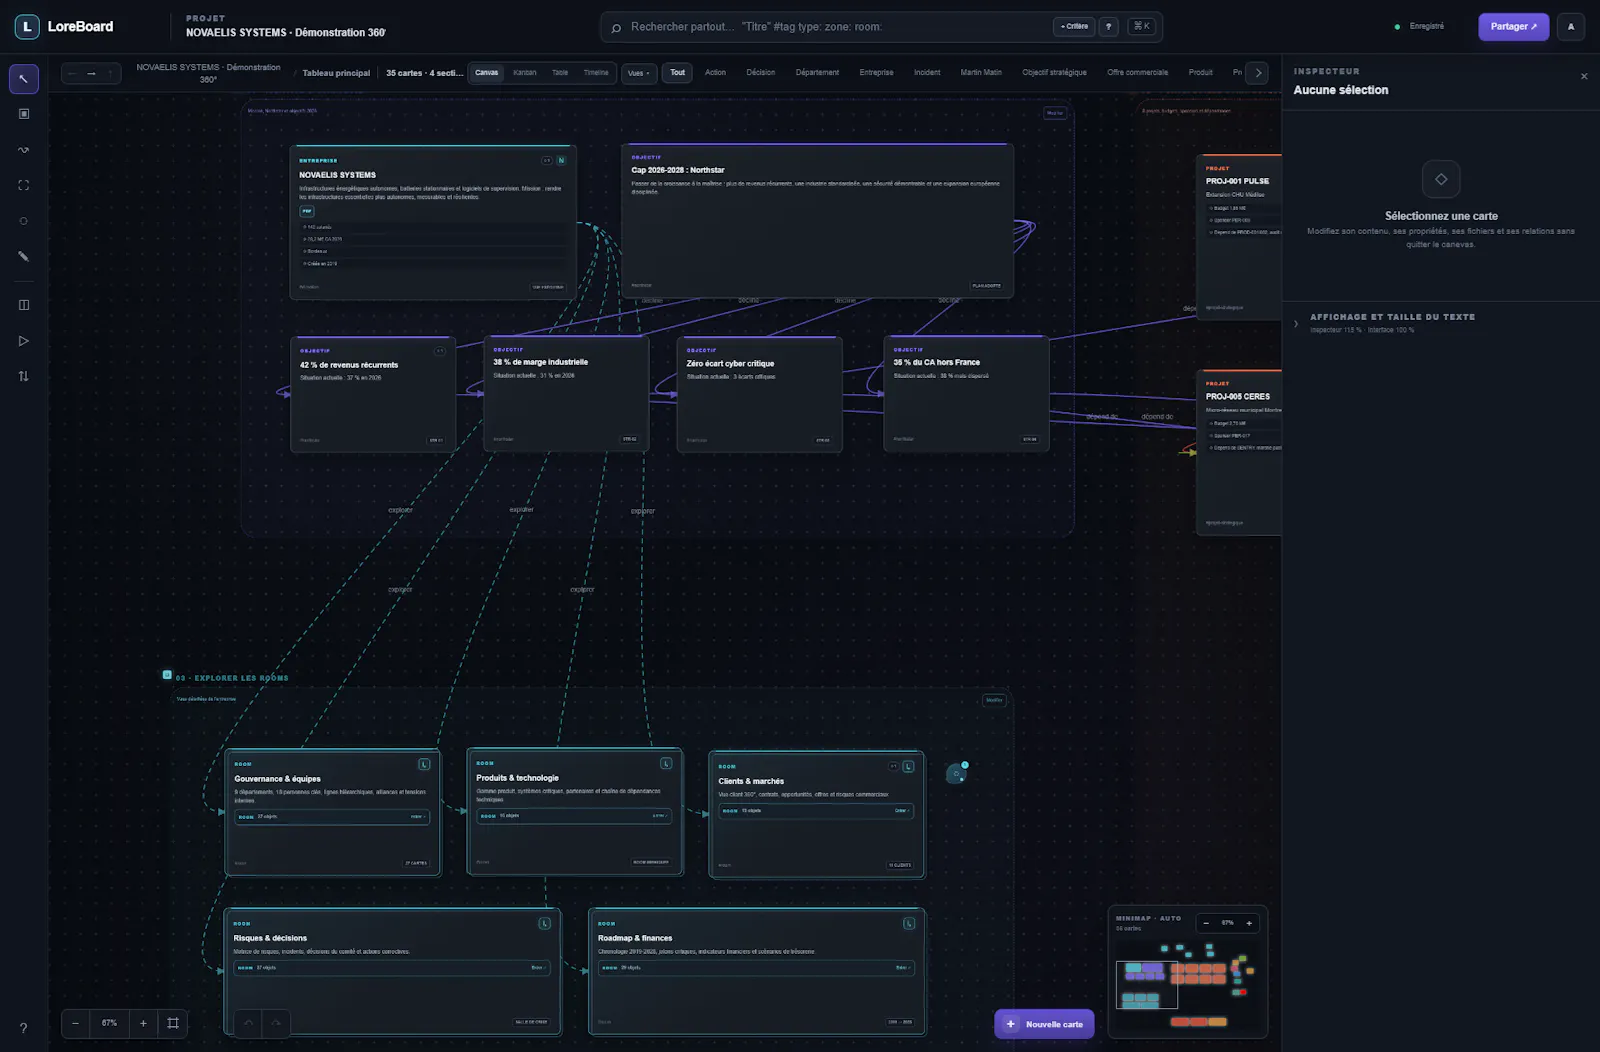The image size is (1600, 1052).
Task: Open the search help question button
Action: click(1108, 27)
